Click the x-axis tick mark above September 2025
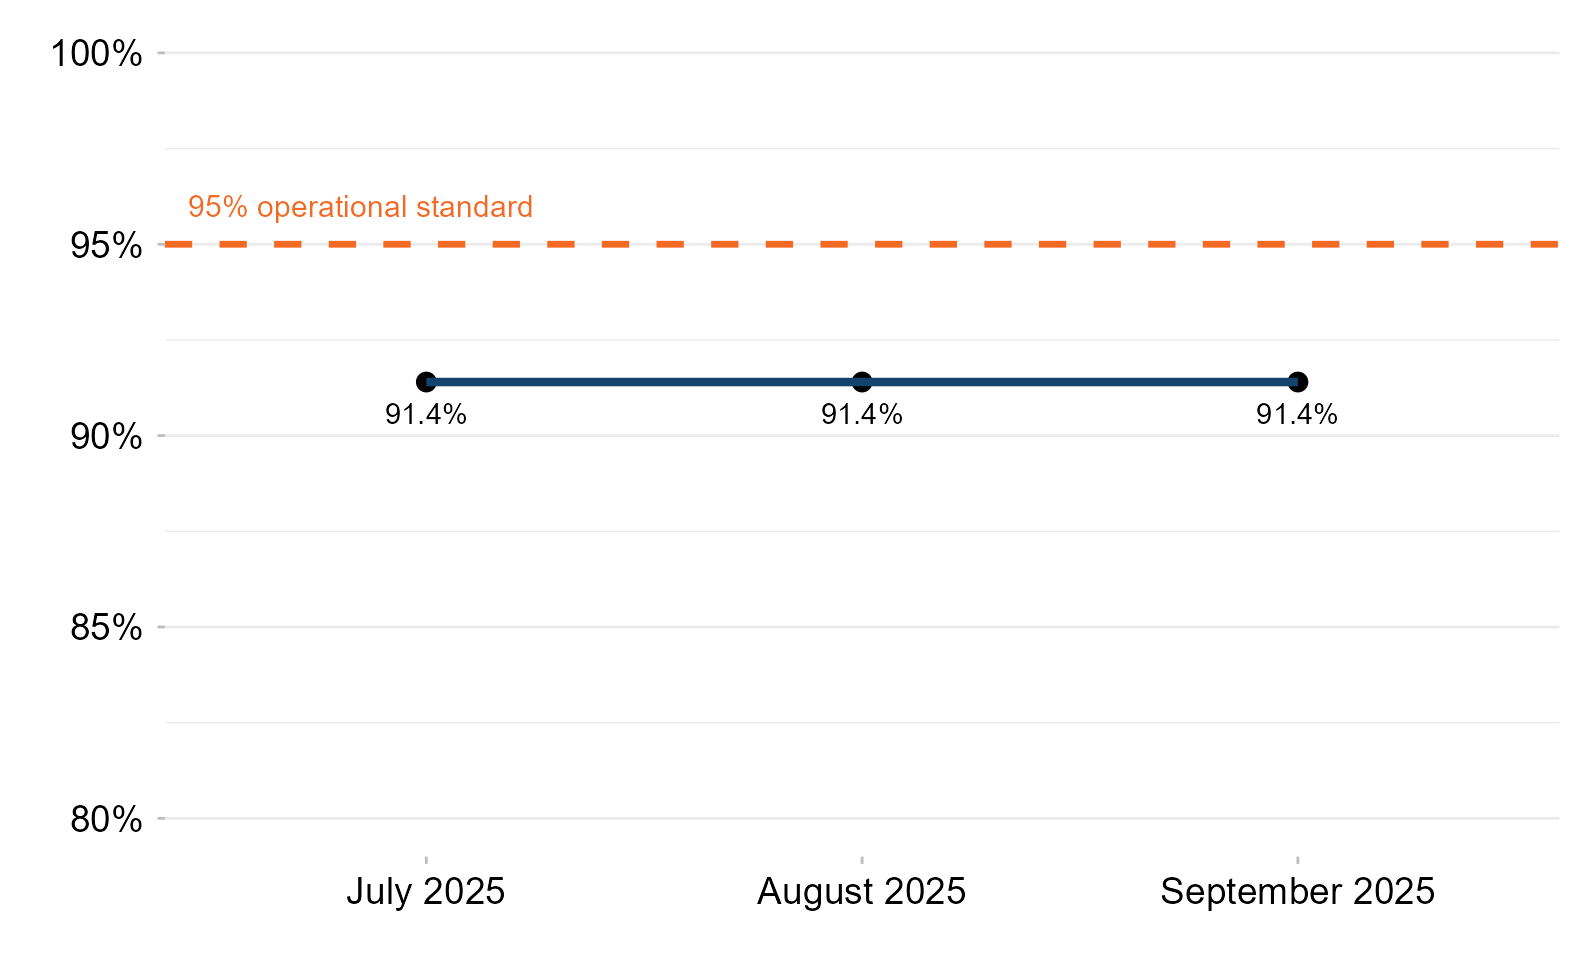This screenshot has width=1574, height=960. click(x=1297, y=858)
